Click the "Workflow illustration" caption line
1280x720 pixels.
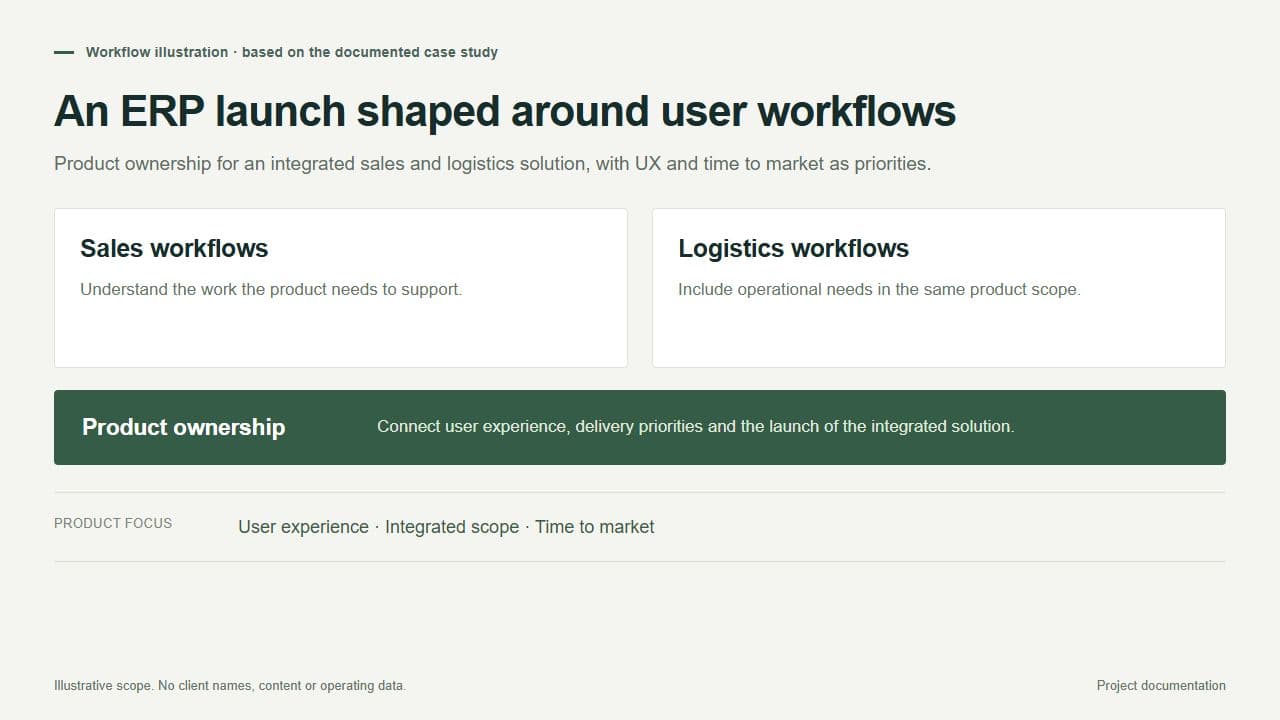point(291,52)
